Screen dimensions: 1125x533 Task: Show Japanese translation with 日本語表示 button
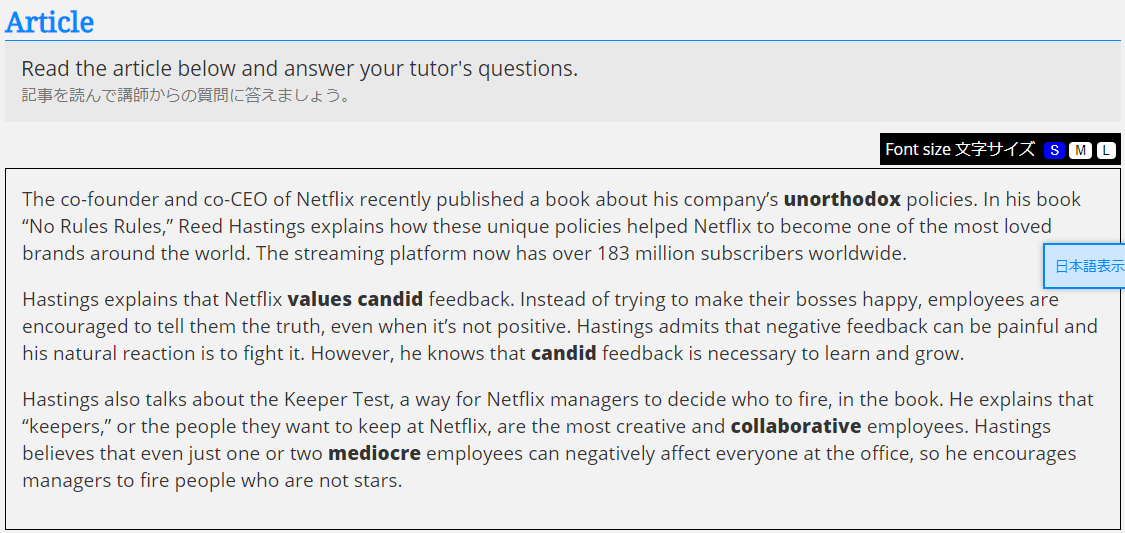pos(1089,266)
